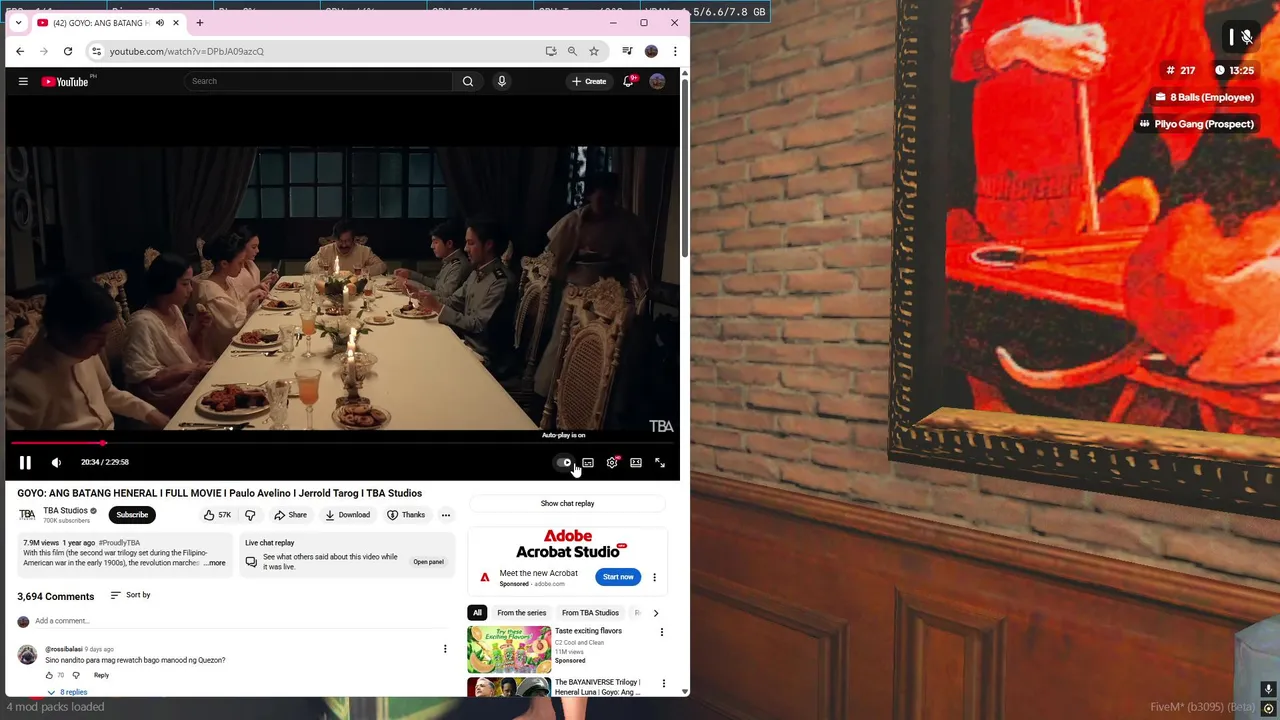Pause the video
This screenshot has height=720, width=1280.
25,462
